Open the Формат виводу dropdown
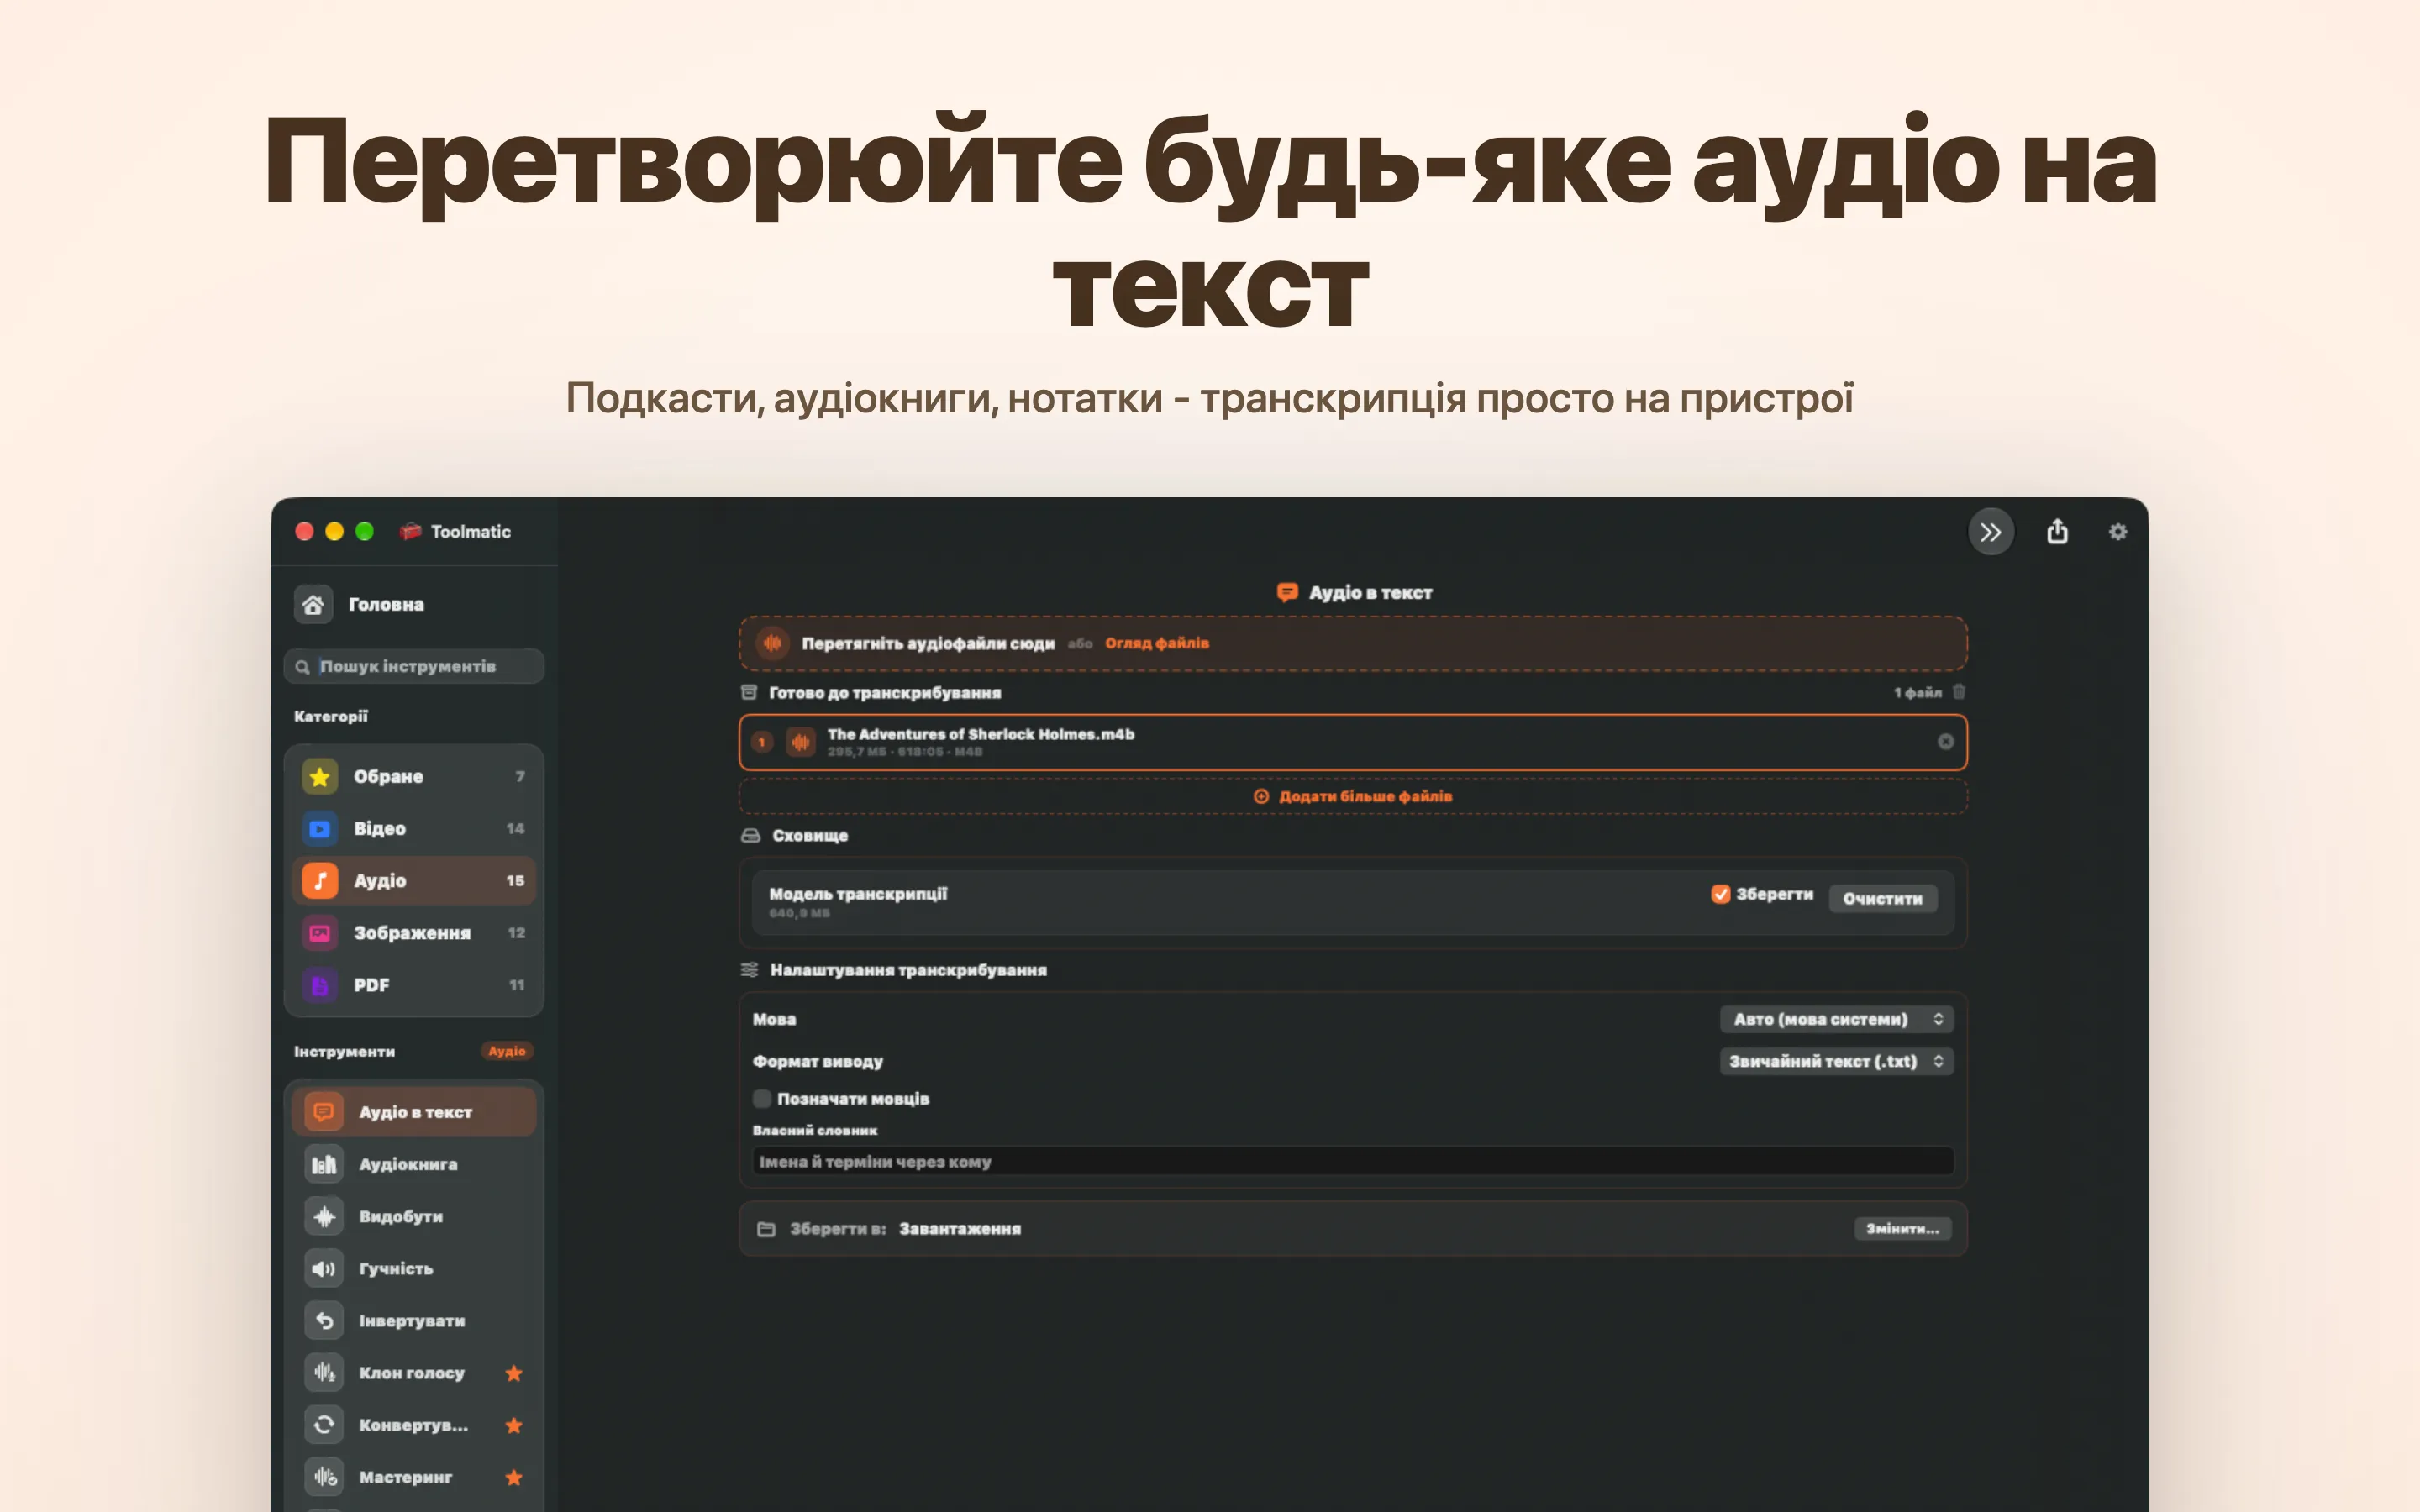The width and height of the screenshot is (2420, 1512). click(1836, 1061)
